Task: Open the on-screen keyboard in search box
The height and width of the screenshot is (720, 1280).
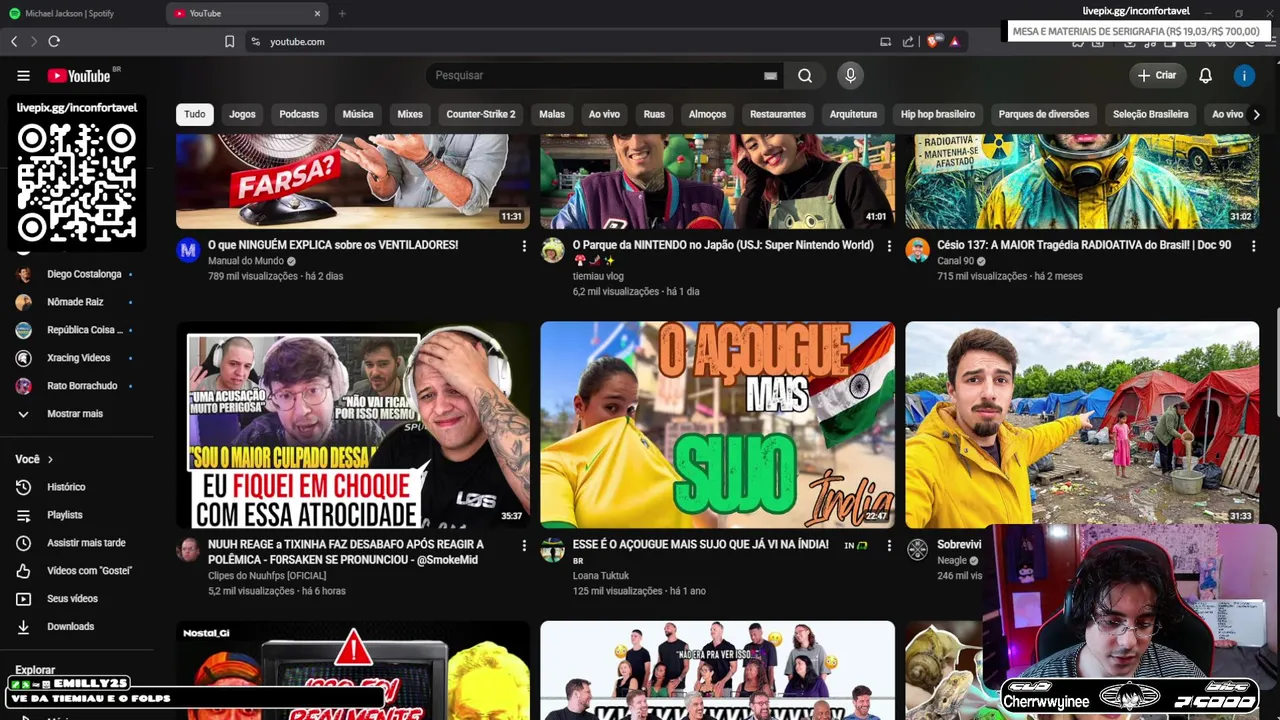Action: [x=770, y=75]
